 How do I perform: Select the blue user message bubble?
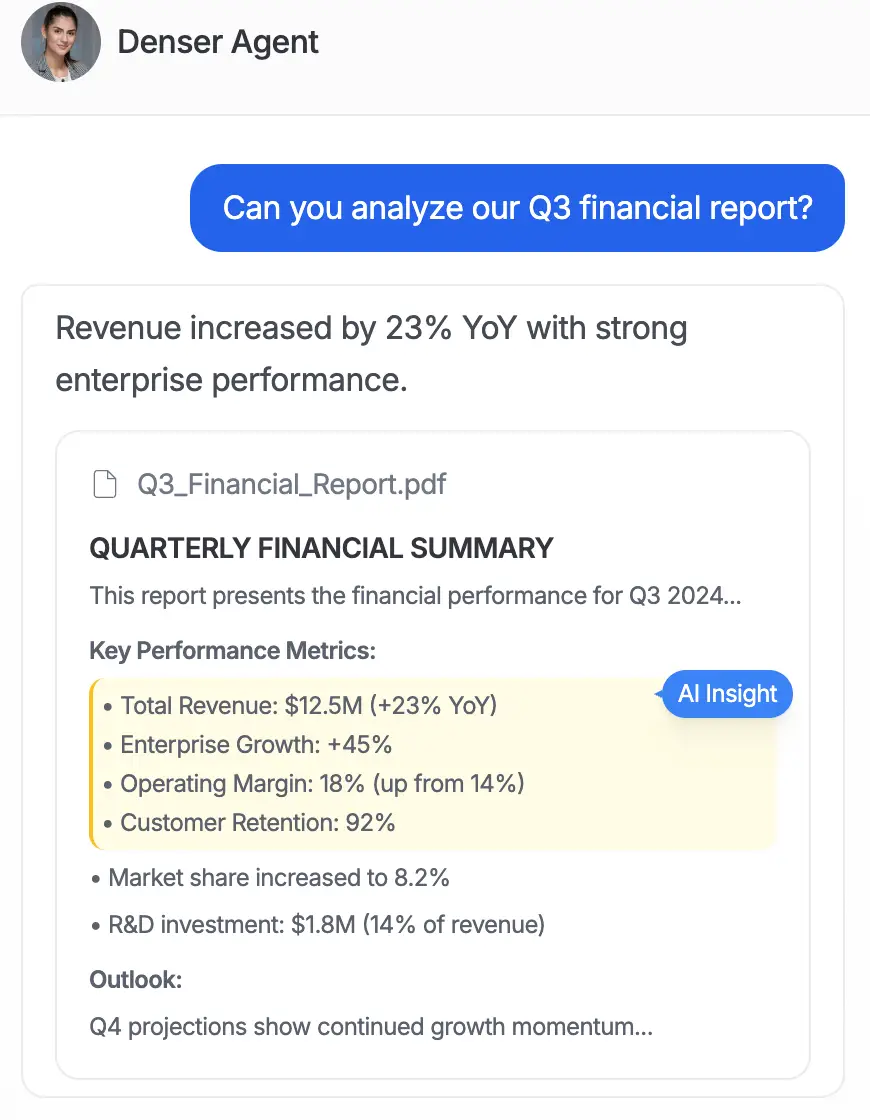pyautogui.click(x=516, y=207)
